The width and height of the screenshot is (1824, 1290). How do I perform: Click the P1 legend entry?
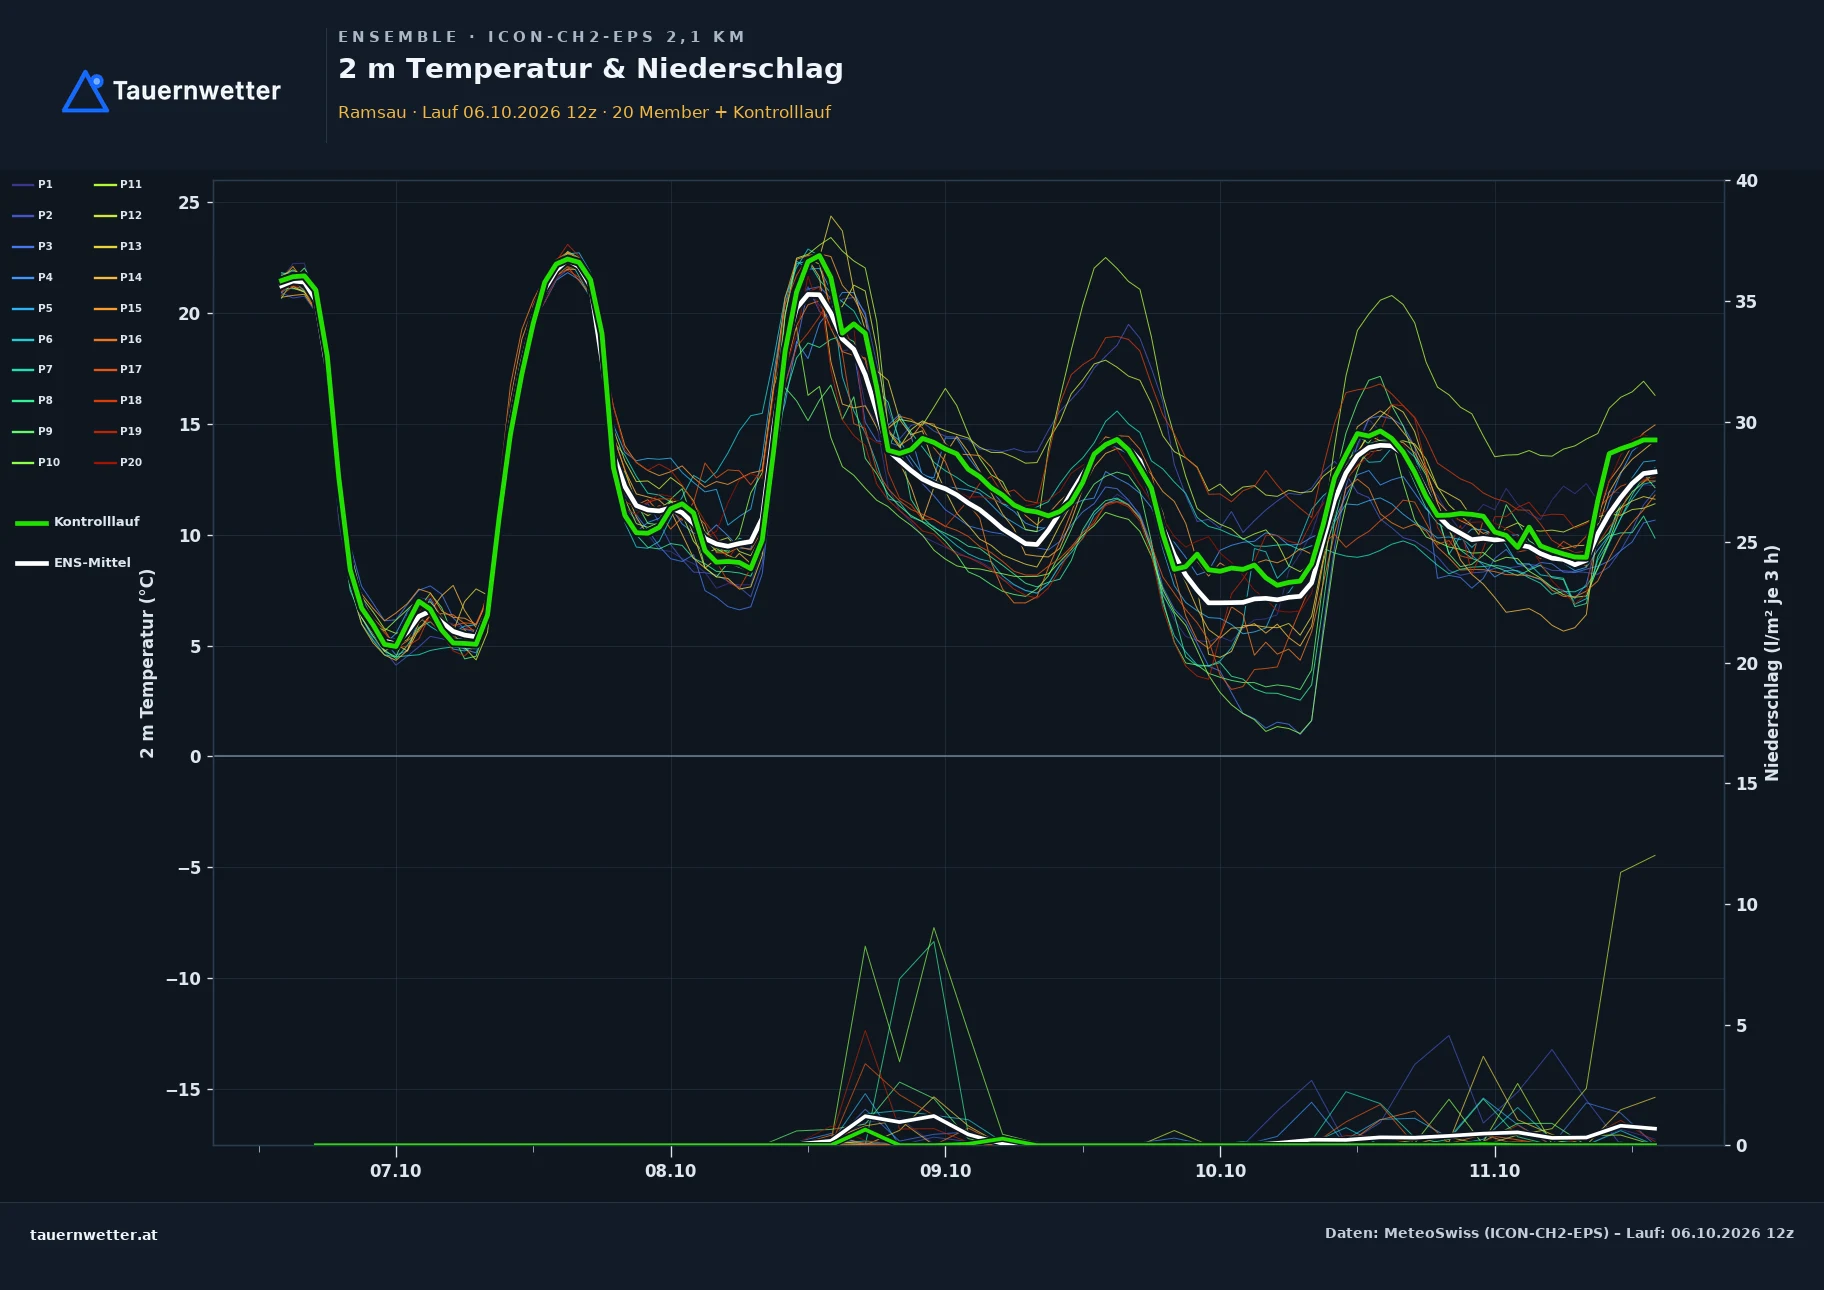pos(33,185)
